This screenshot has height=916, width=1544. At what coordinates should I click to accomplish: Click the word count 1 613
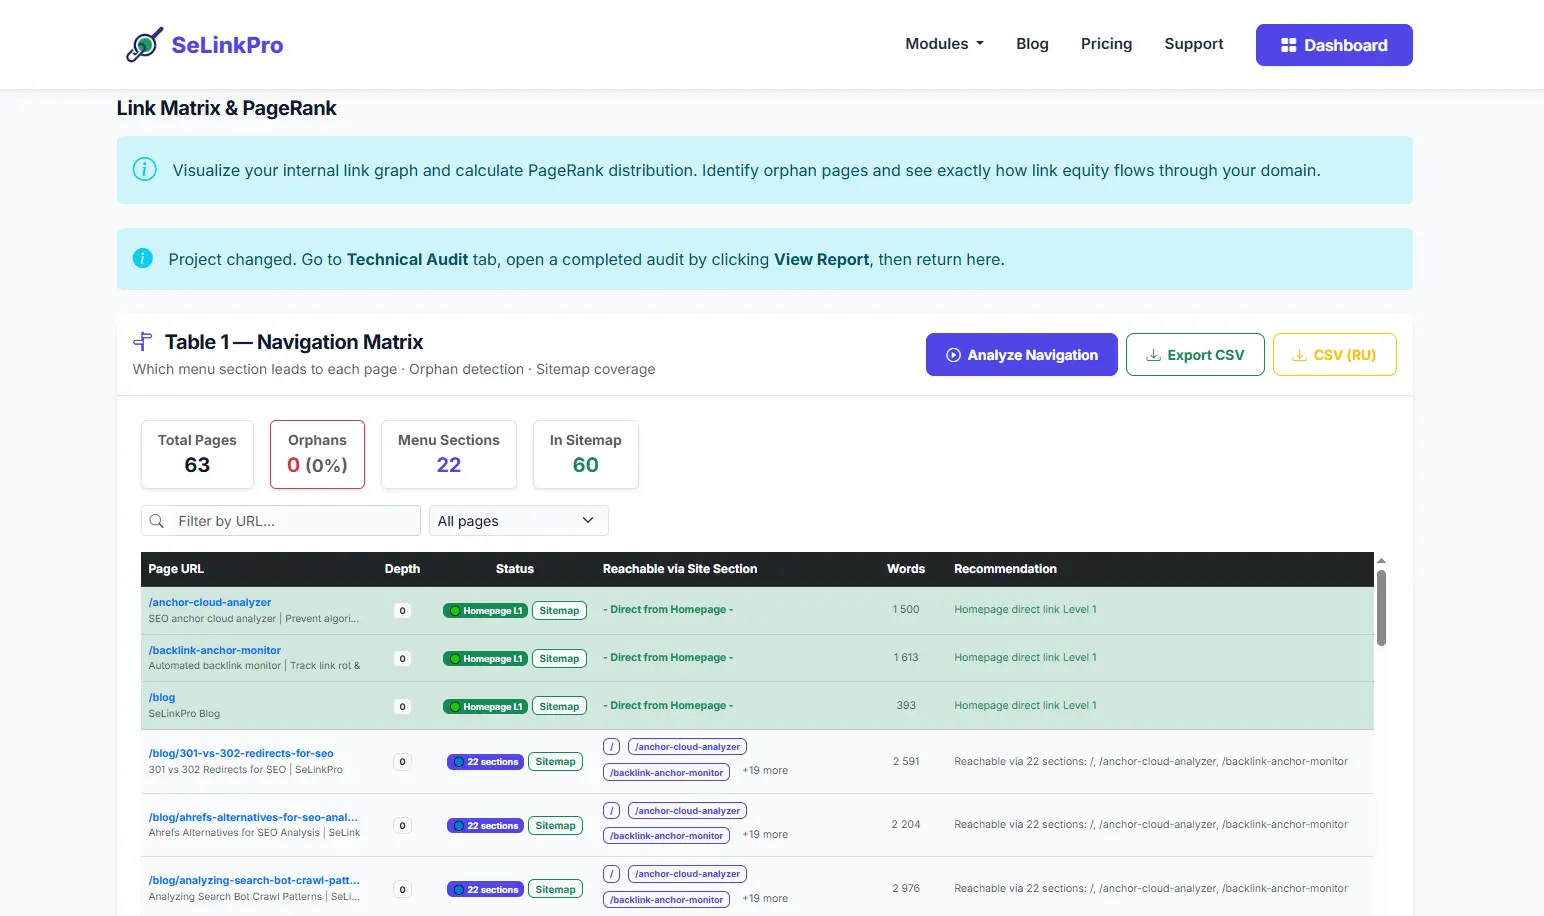point(906,657)
